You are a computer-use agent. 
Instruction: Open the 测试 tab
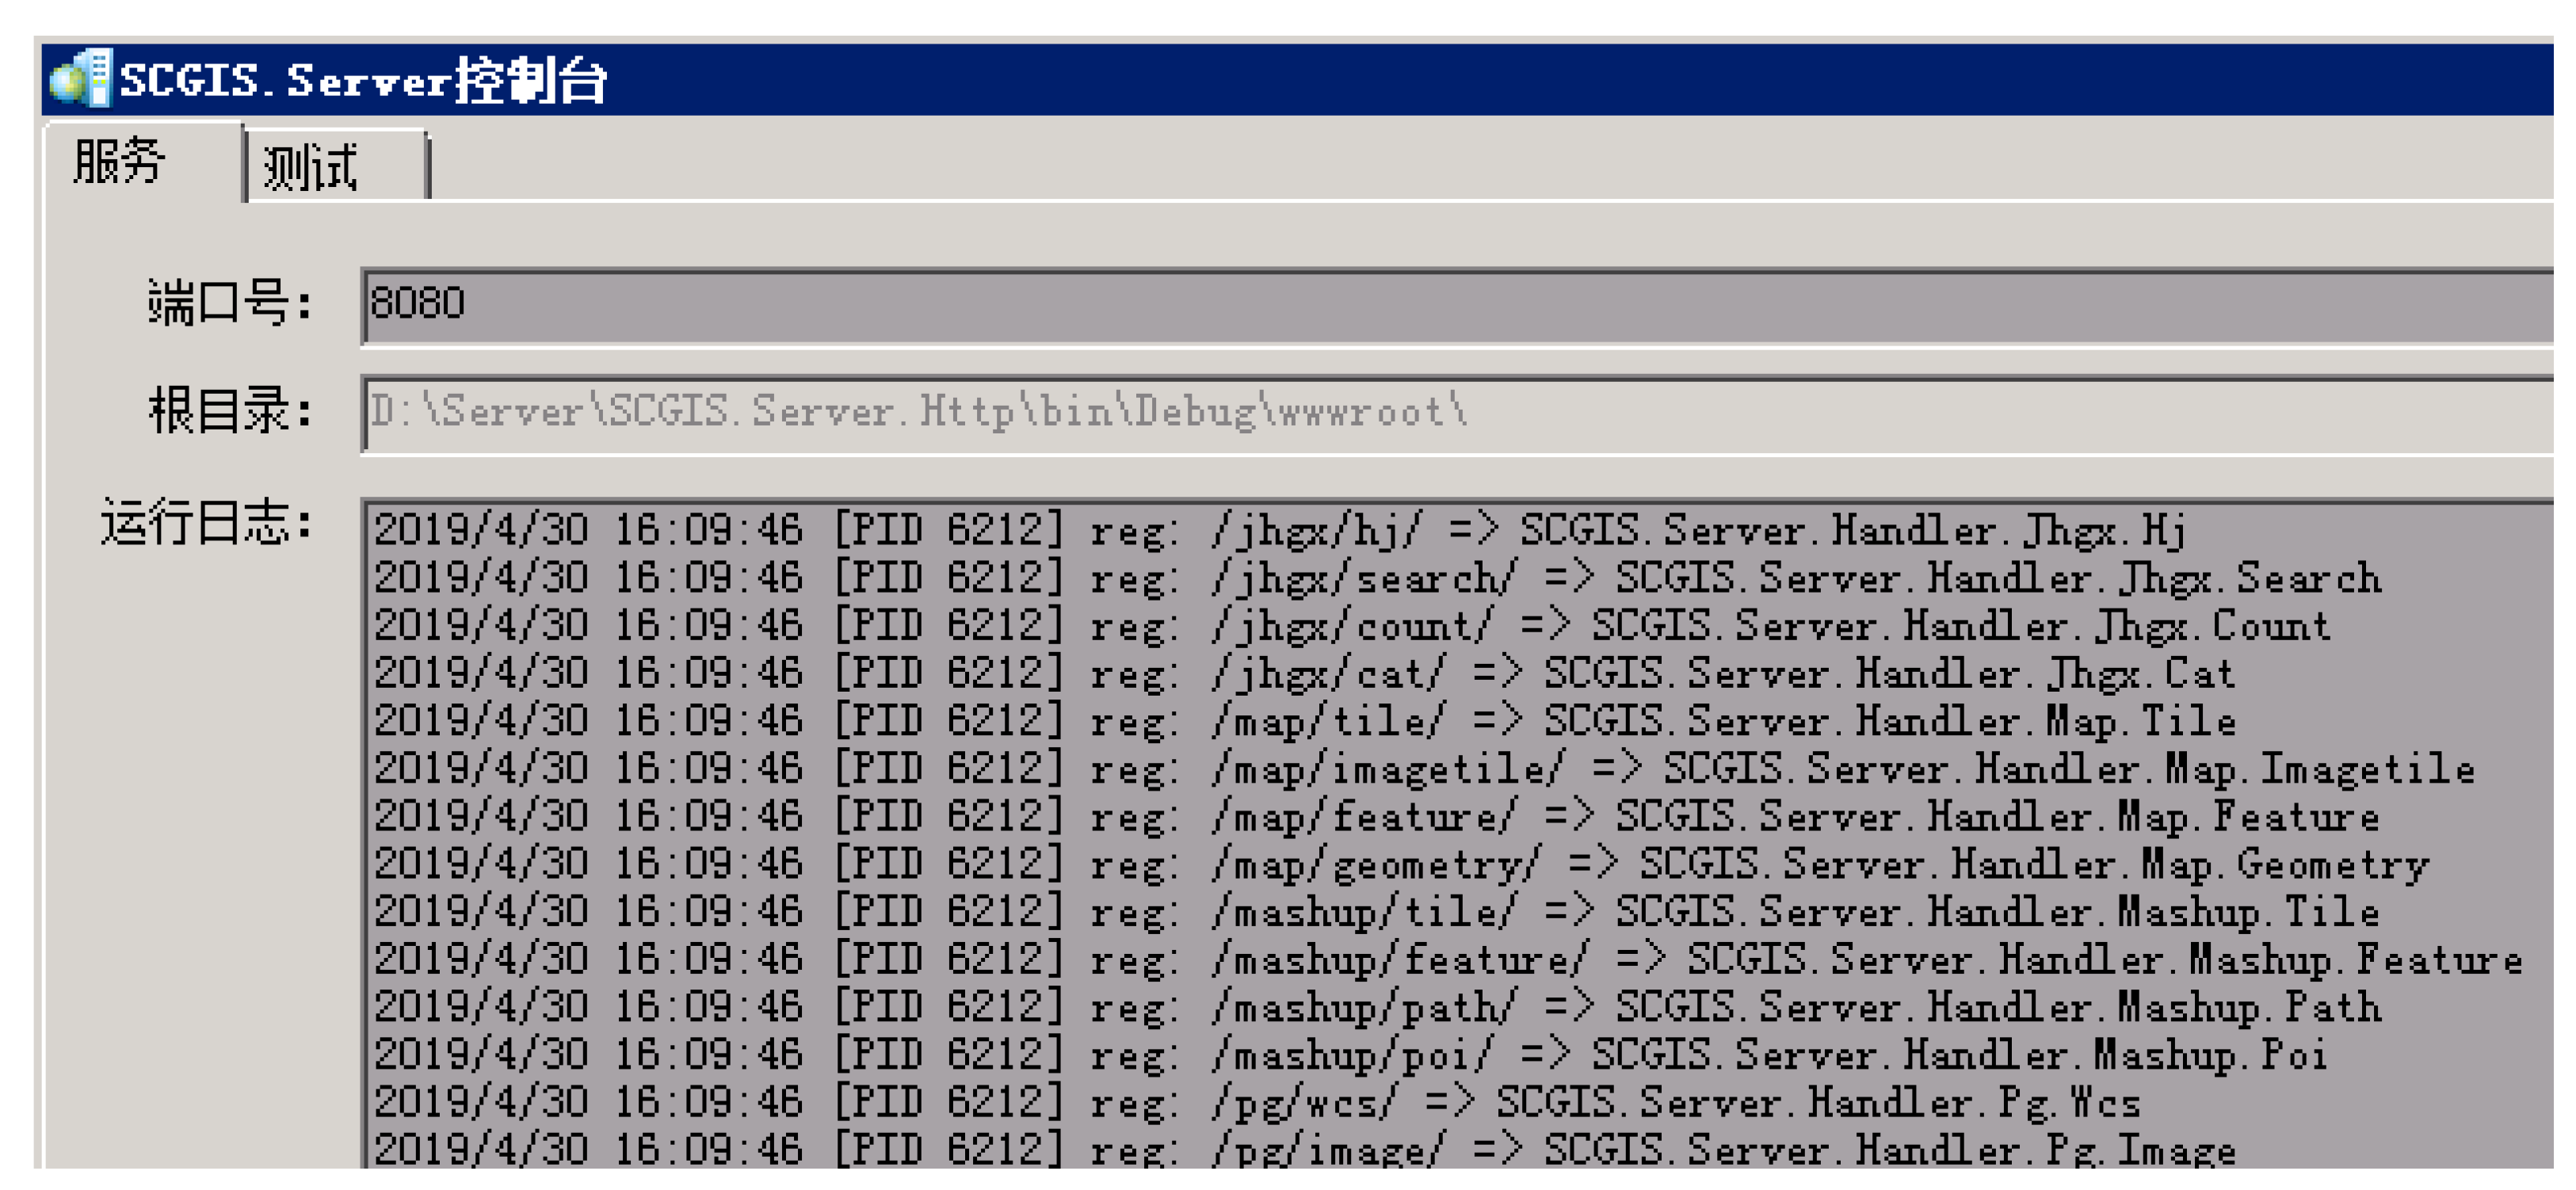pyautogui.click(x=312, y=166)
